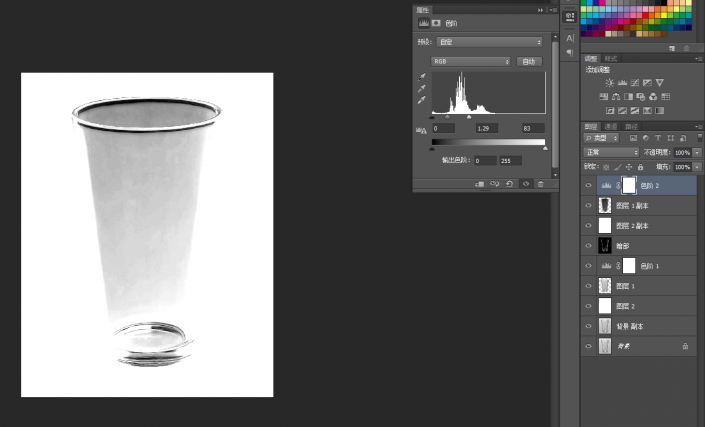705x427 pixels.
Task: Add a Channel Mixer adjustment
Action: pyautogui.click(x=653, y=97)
